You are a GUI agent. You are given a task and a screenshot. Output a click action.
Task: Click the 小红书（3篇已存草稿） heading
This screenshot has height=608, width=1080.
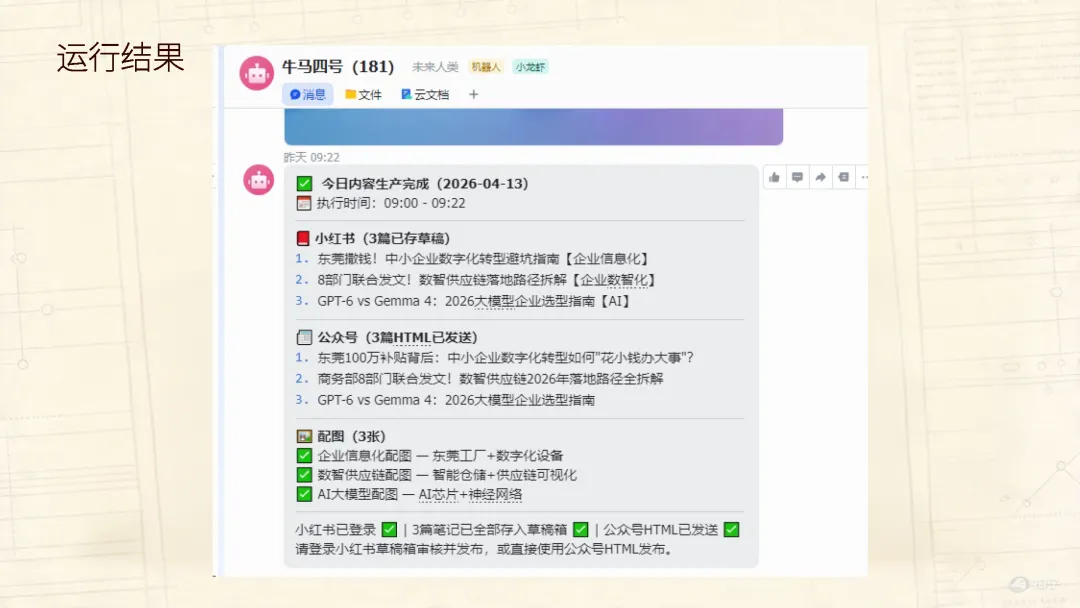click(x=382, y=238)
